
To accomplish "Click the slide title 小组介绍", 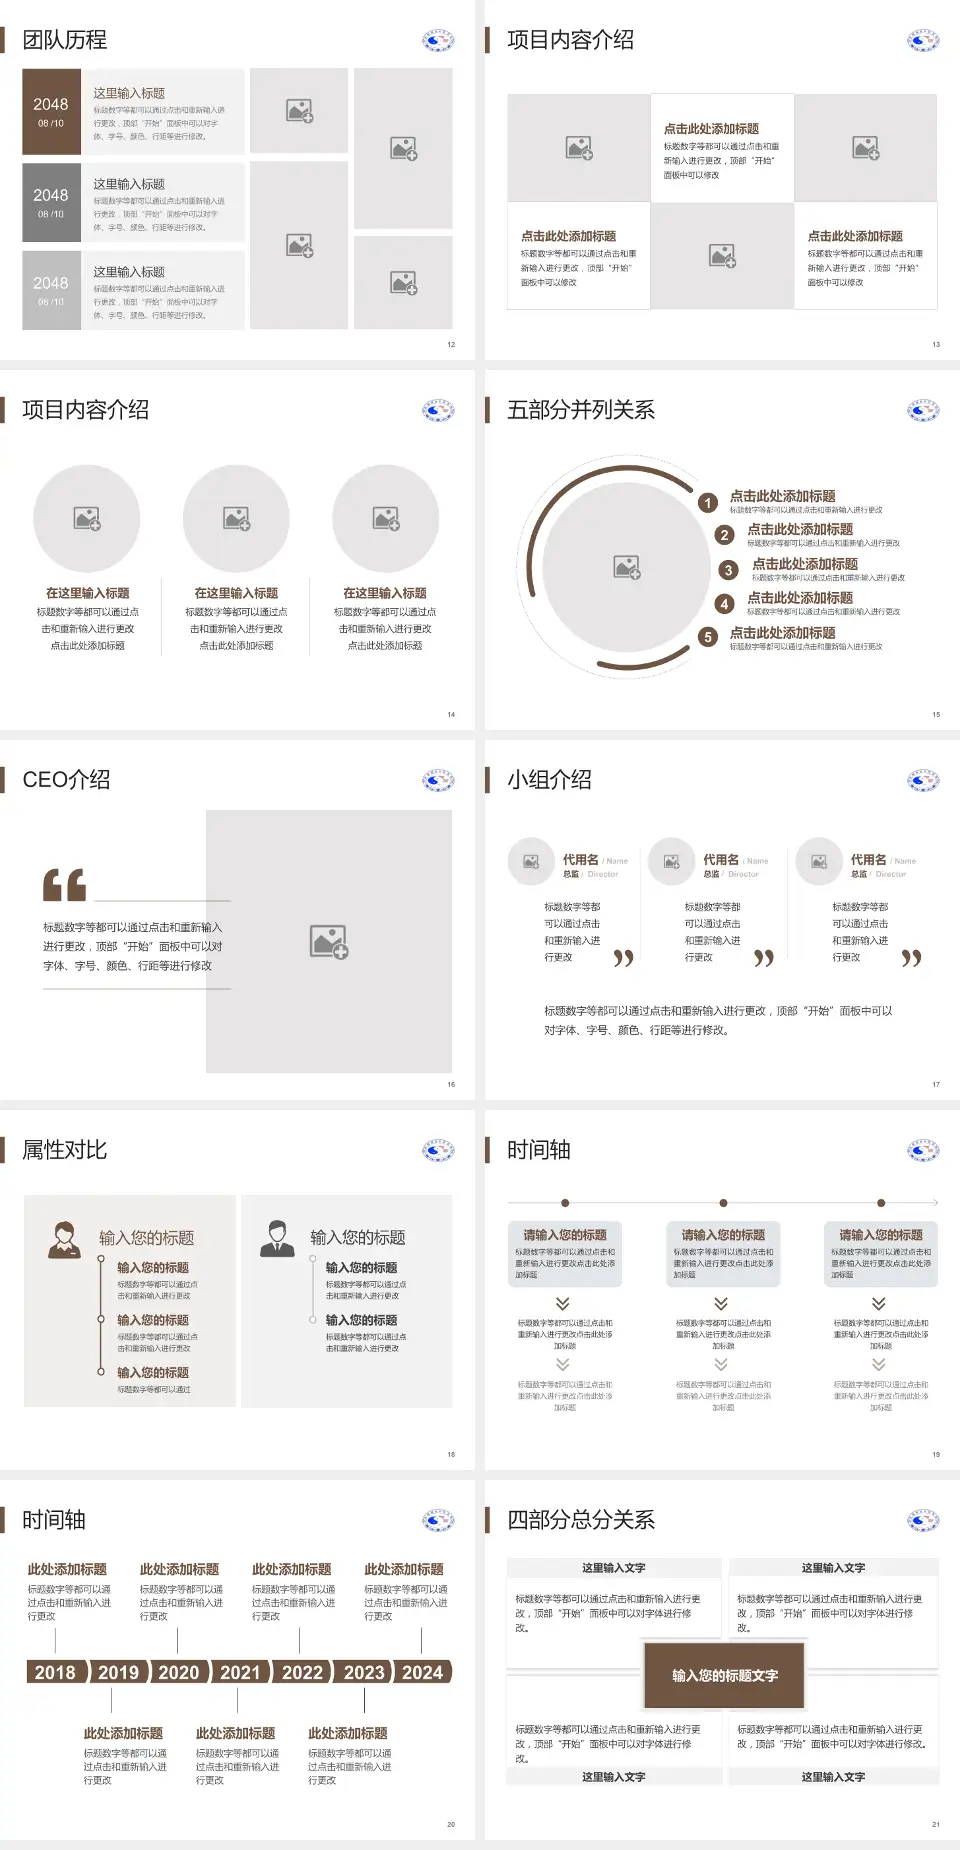I will [549, 780].
